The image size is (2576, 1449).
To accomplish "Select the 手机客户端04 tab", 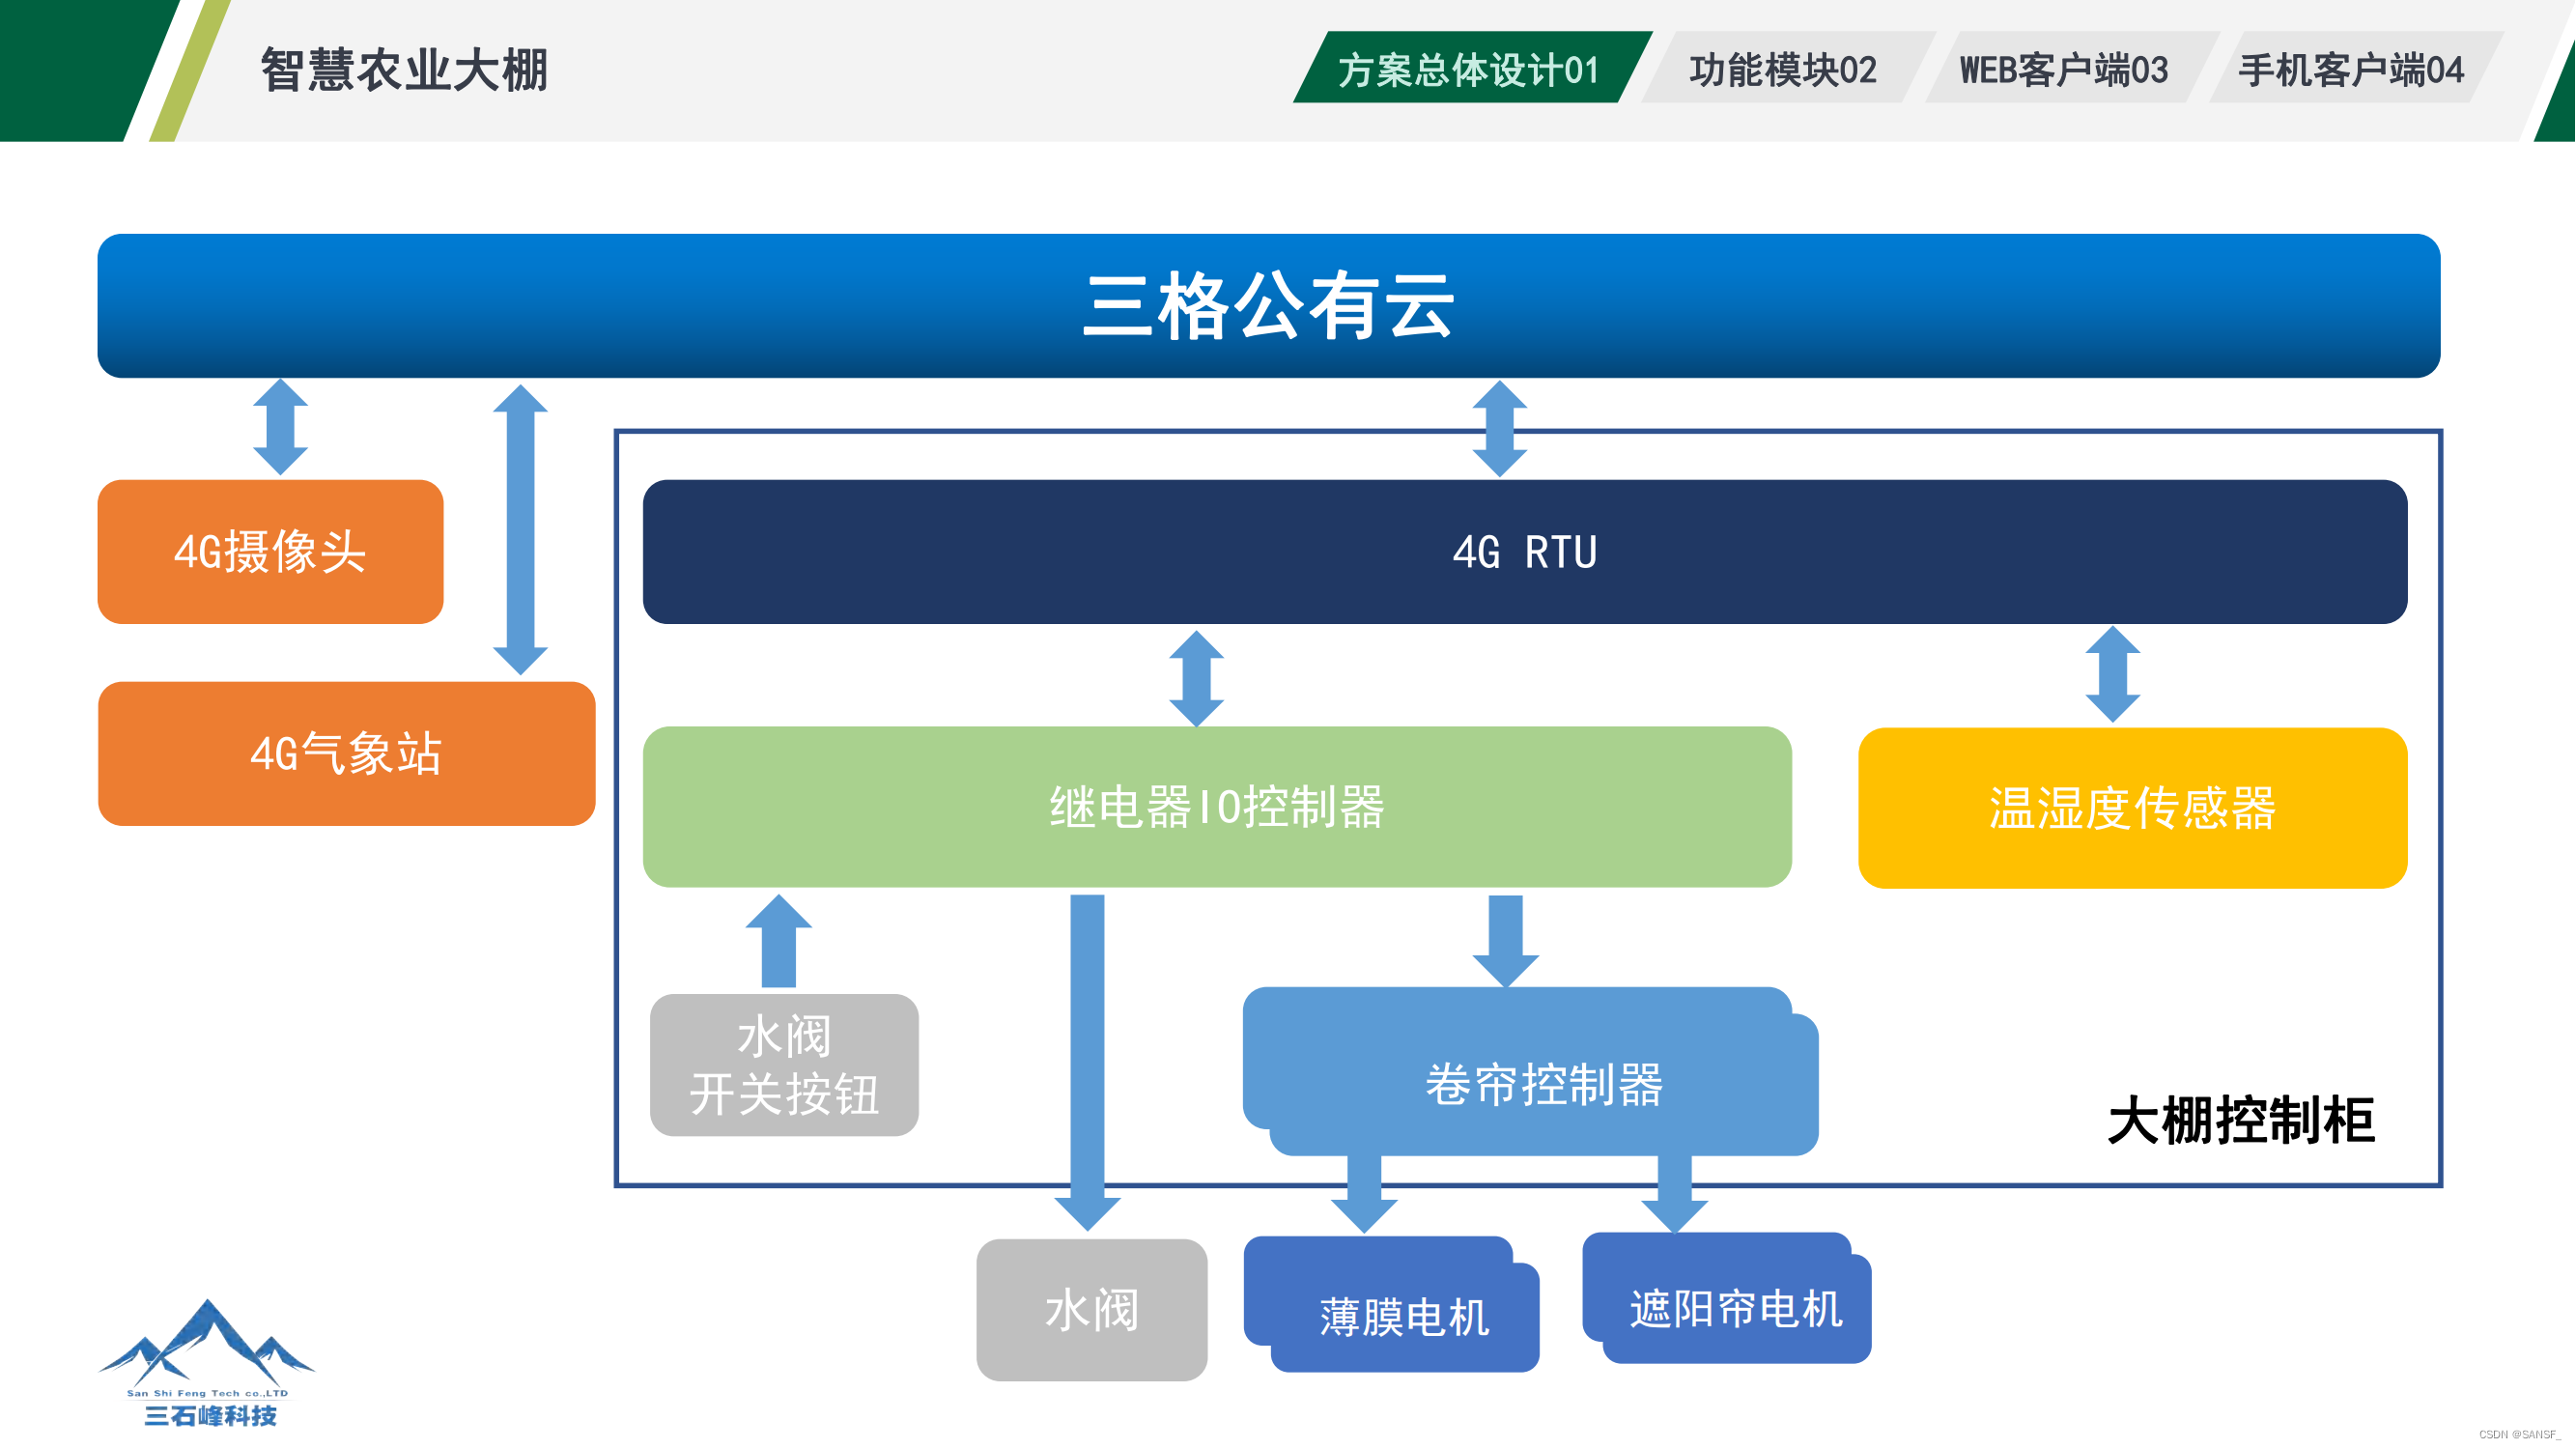I will click(2350, 70).
